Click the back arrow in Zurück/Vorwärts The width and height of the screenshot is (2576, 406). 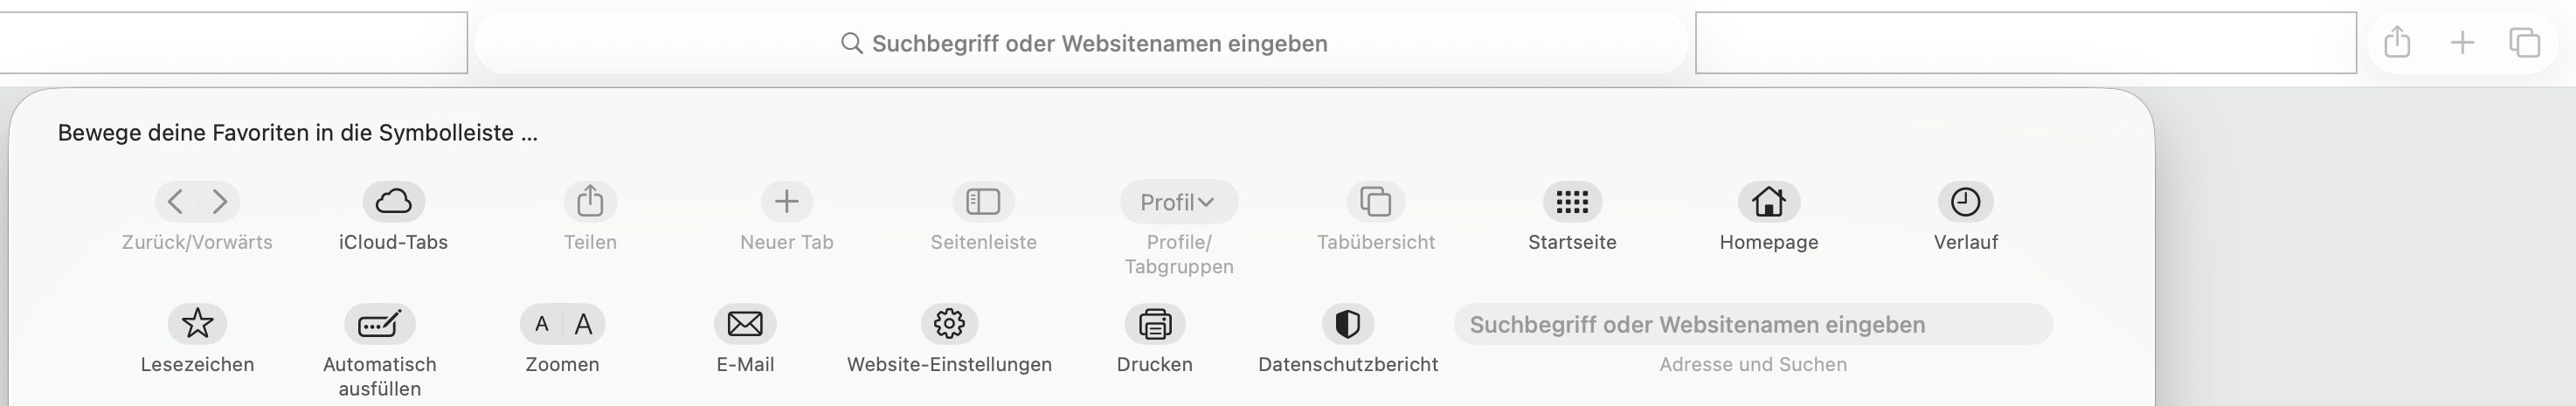(x=176, y=202)
